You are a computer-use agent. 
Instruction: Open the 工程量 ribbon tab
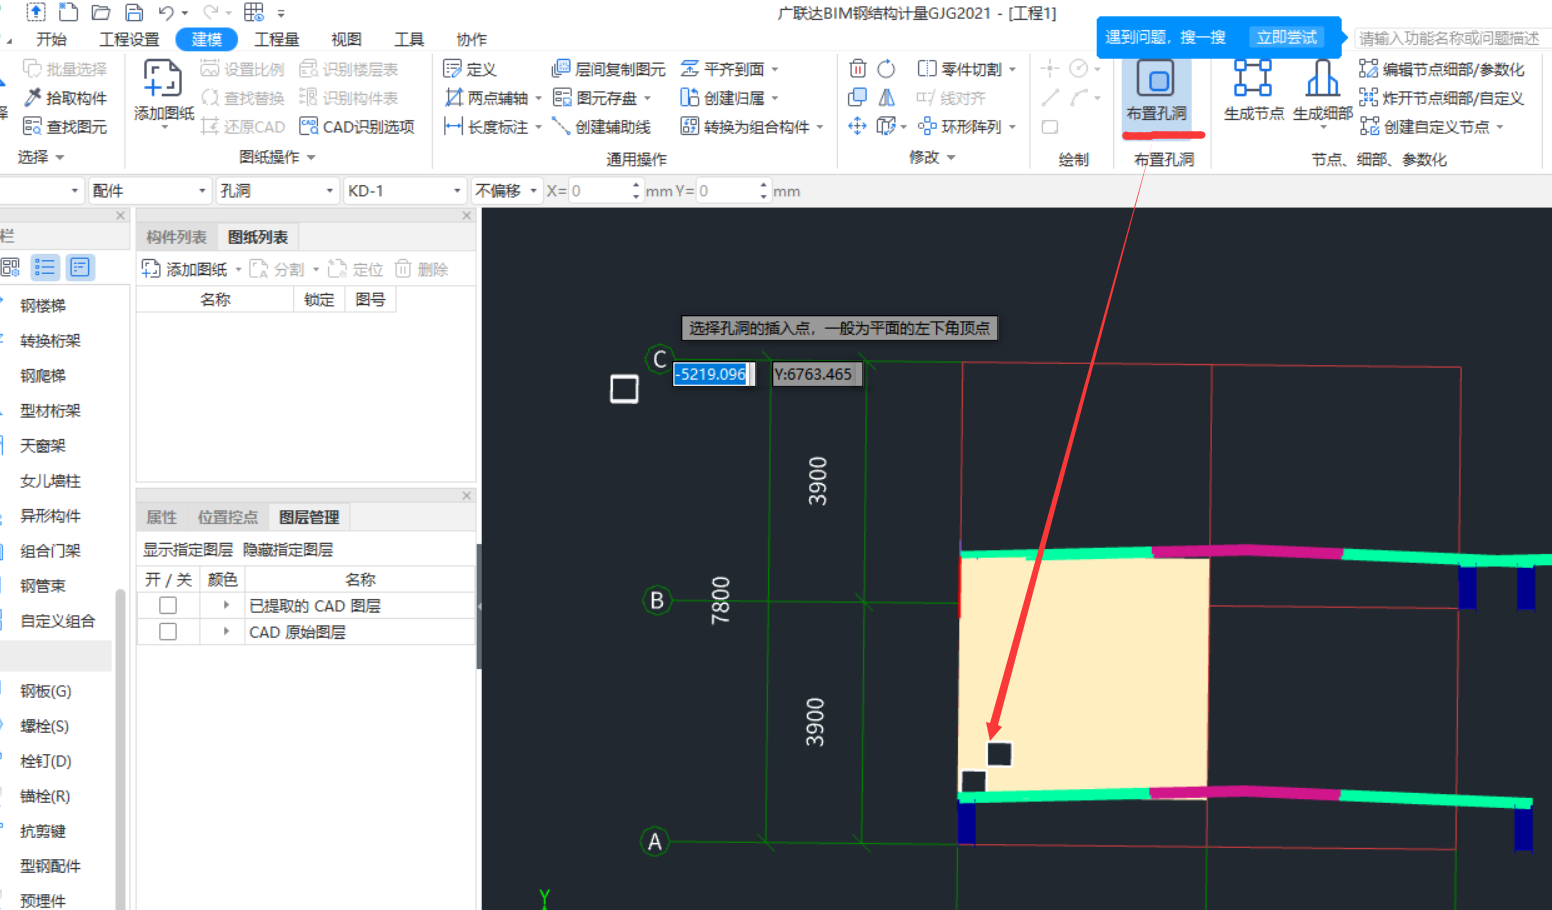(277, 39)
